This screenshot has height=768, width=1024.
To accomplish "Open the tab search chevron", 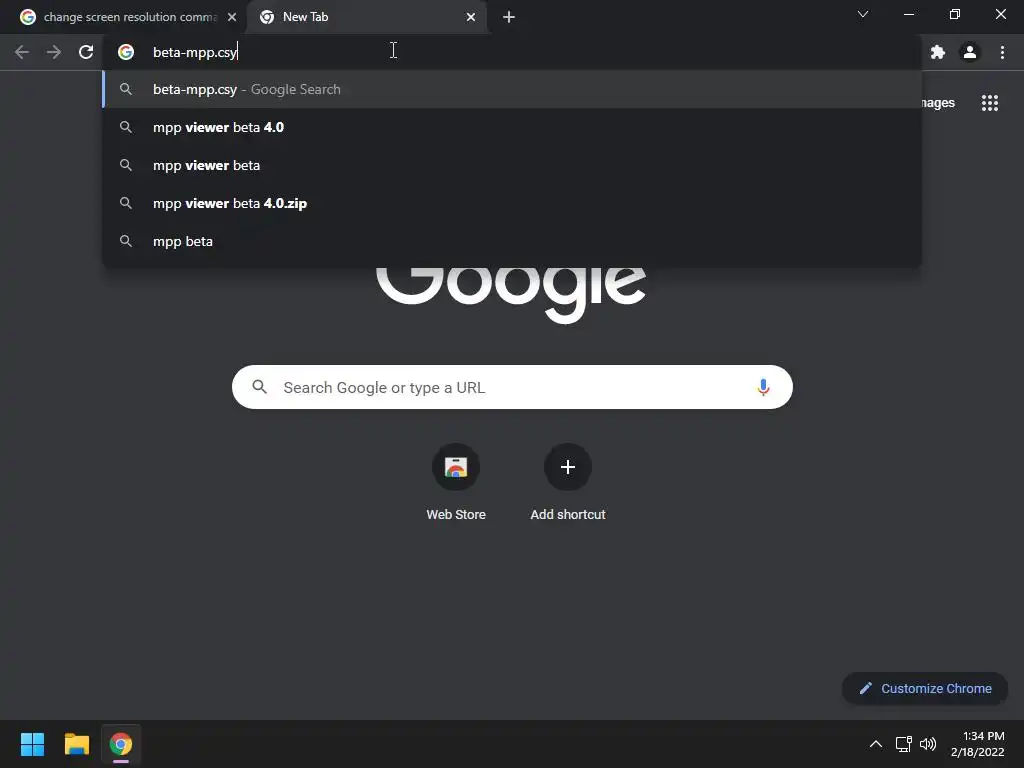I will [x=863, y=14].
